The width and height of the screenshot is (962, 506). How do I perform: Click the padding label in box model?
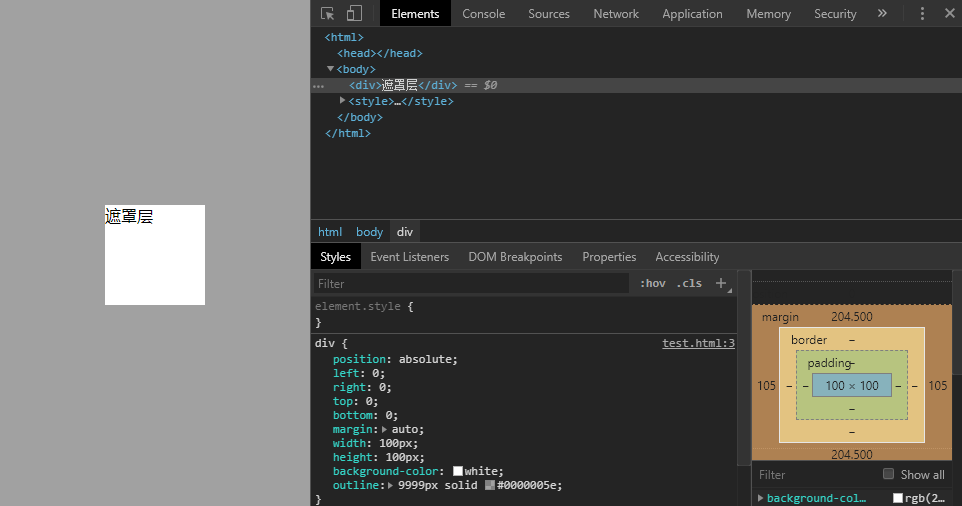pyautogui.click(x=829, y=363)
